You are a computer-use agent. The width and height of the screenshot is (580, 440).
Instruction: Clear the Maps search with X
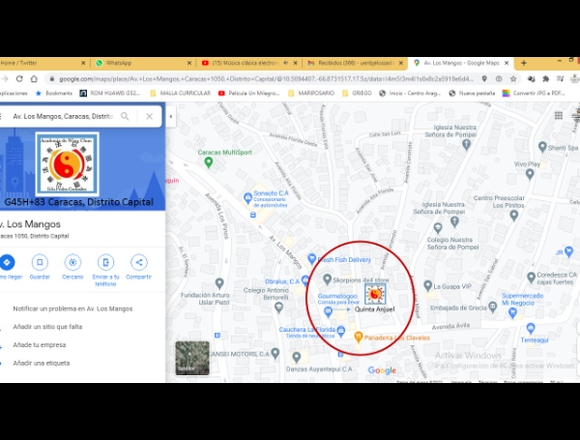149,116
